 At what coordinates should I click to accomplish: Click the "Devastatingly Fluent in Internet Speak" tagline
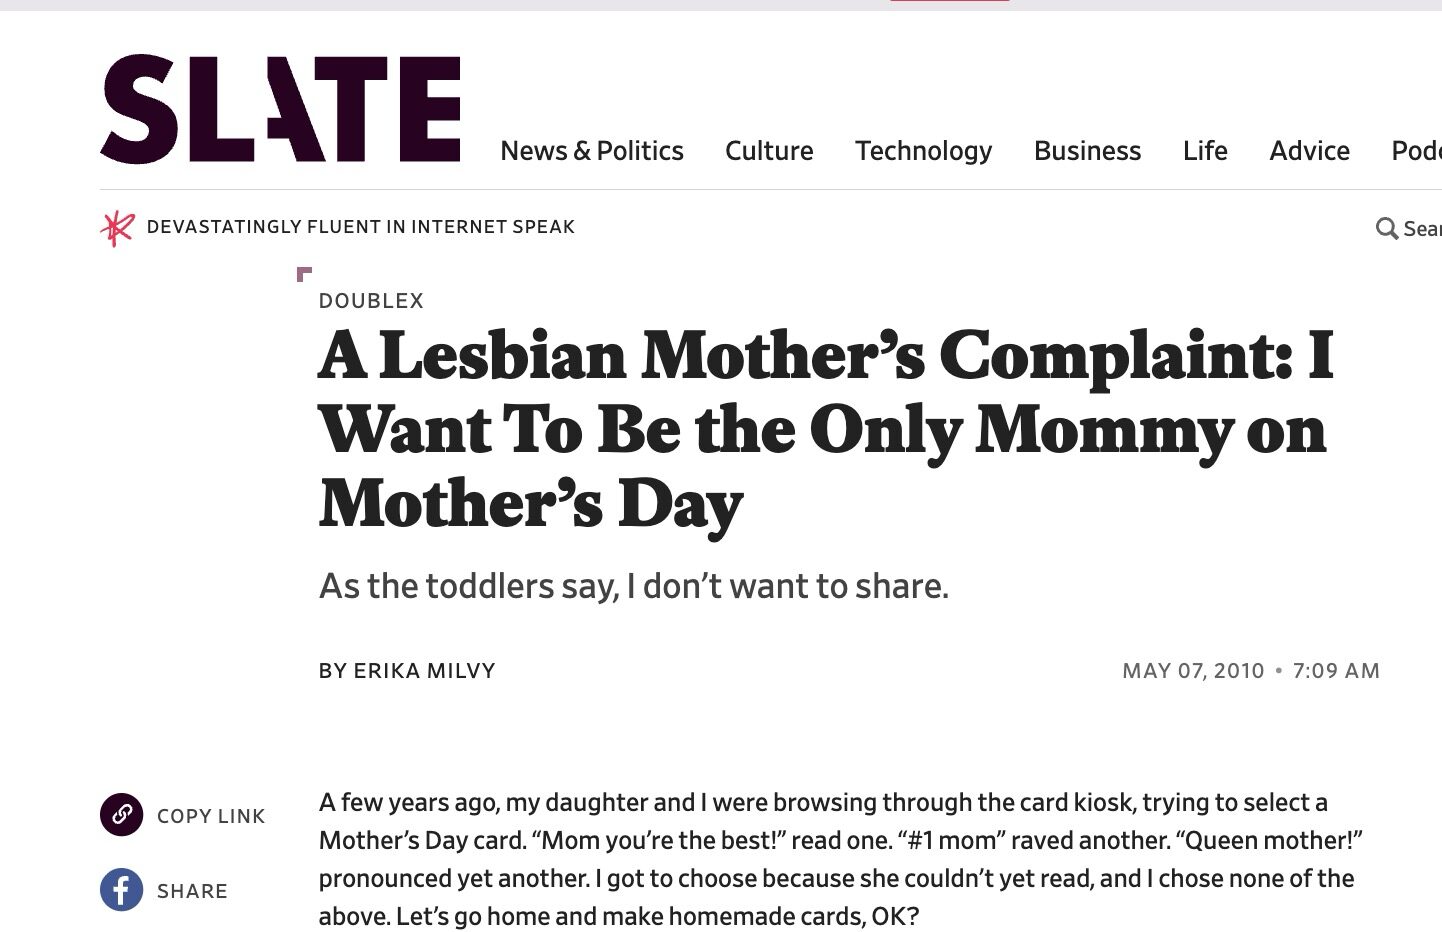360,227
